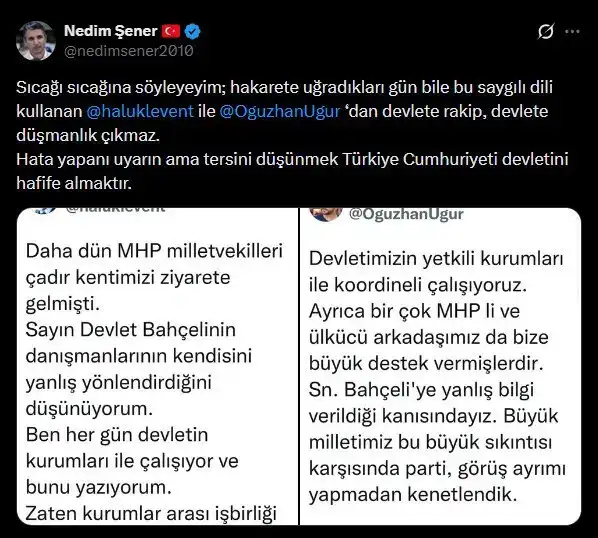The height and width of the screenshot is (538, 598).
Task: Click the 'yapmadan kenetlendik' closing line
Action: coord(413,495)
